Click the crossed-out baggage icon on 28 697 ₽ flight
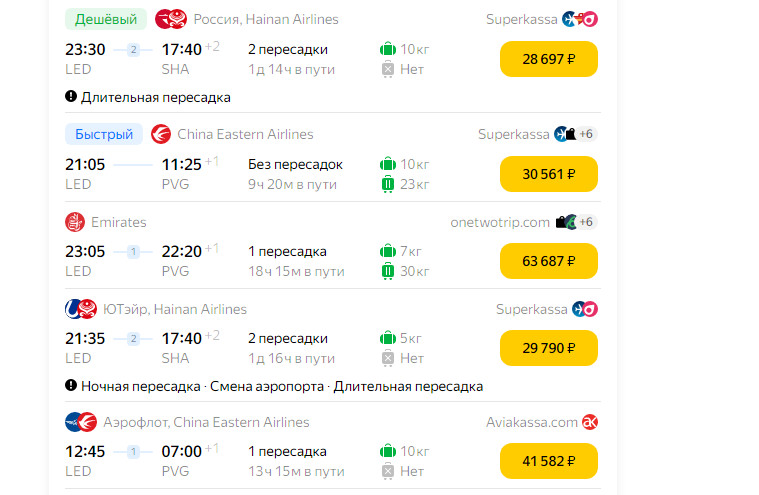 [x=388, y=70]
